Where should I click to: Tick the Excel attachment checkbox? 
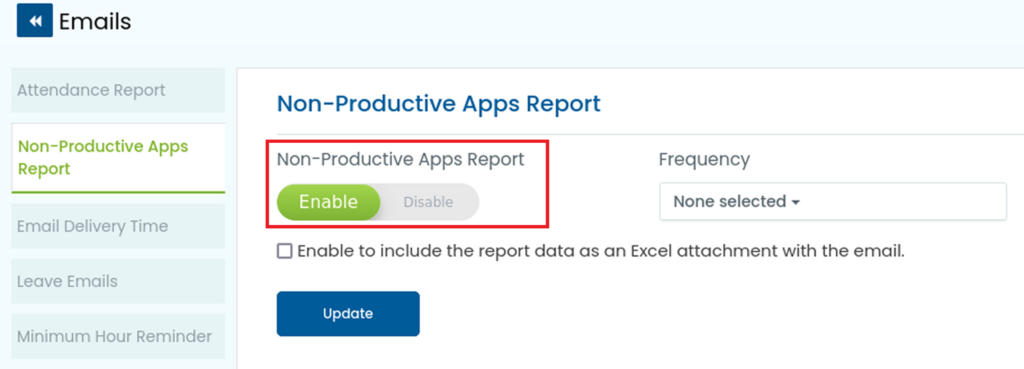click(x=284, y=251)
